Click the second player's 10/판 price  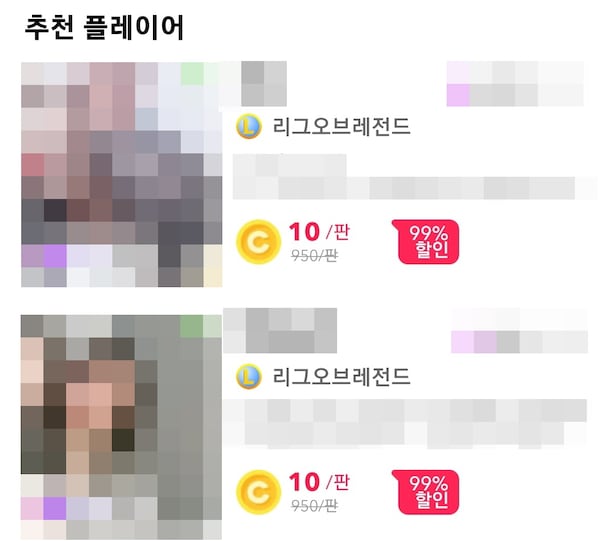tap(319, 482)
